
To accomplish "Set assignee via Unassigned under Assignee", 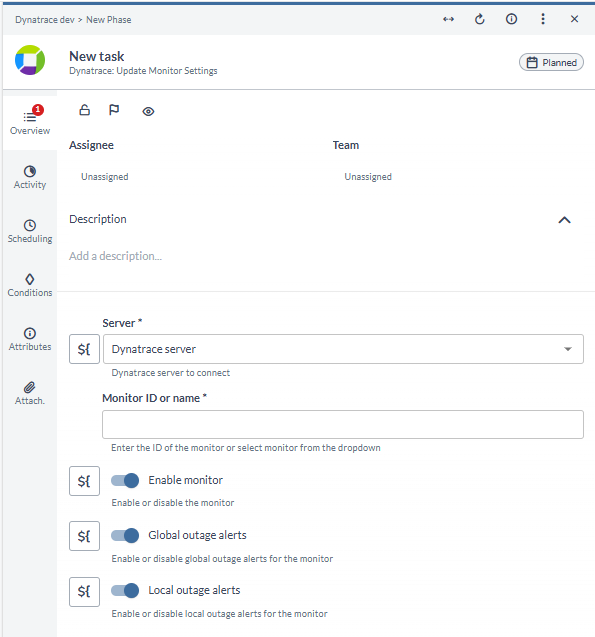I will pos(105,177).
